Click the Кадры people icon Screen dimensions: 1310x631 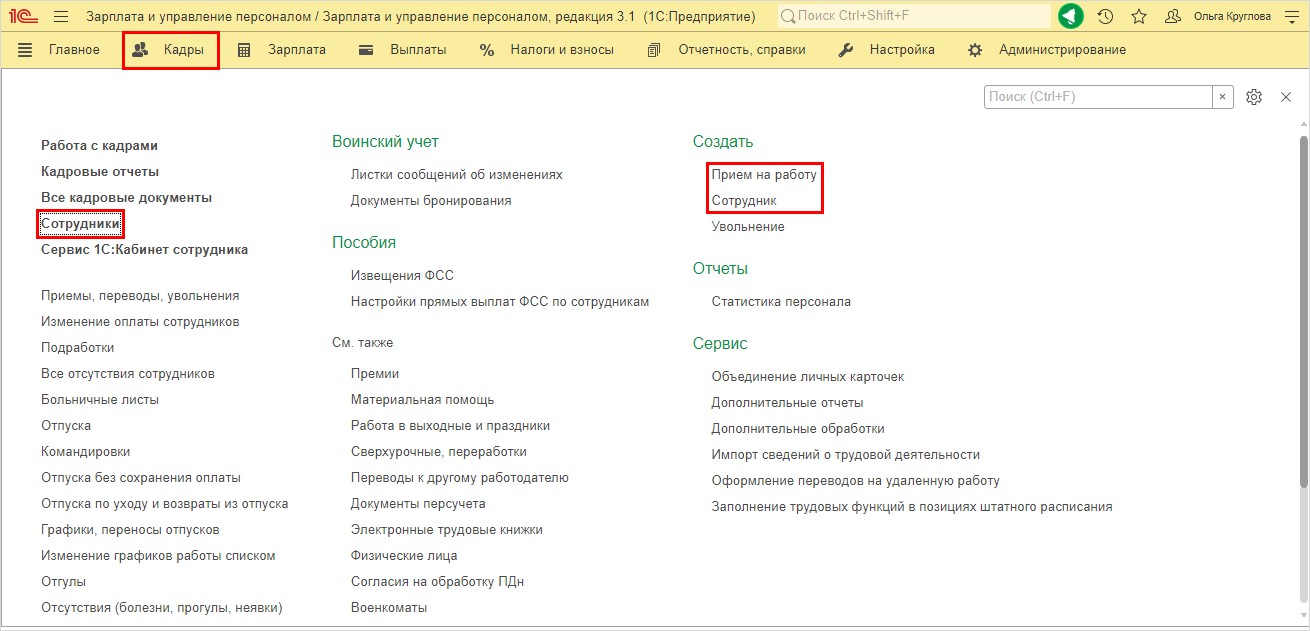pos(140,50)
